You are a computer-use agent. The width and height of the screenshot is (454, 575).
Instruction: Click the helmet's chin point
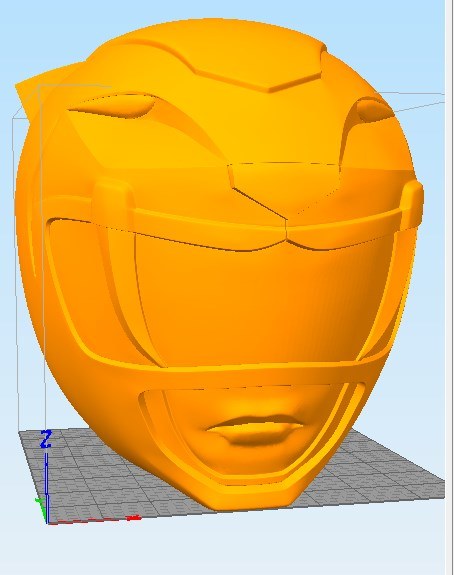pos(249,501)
